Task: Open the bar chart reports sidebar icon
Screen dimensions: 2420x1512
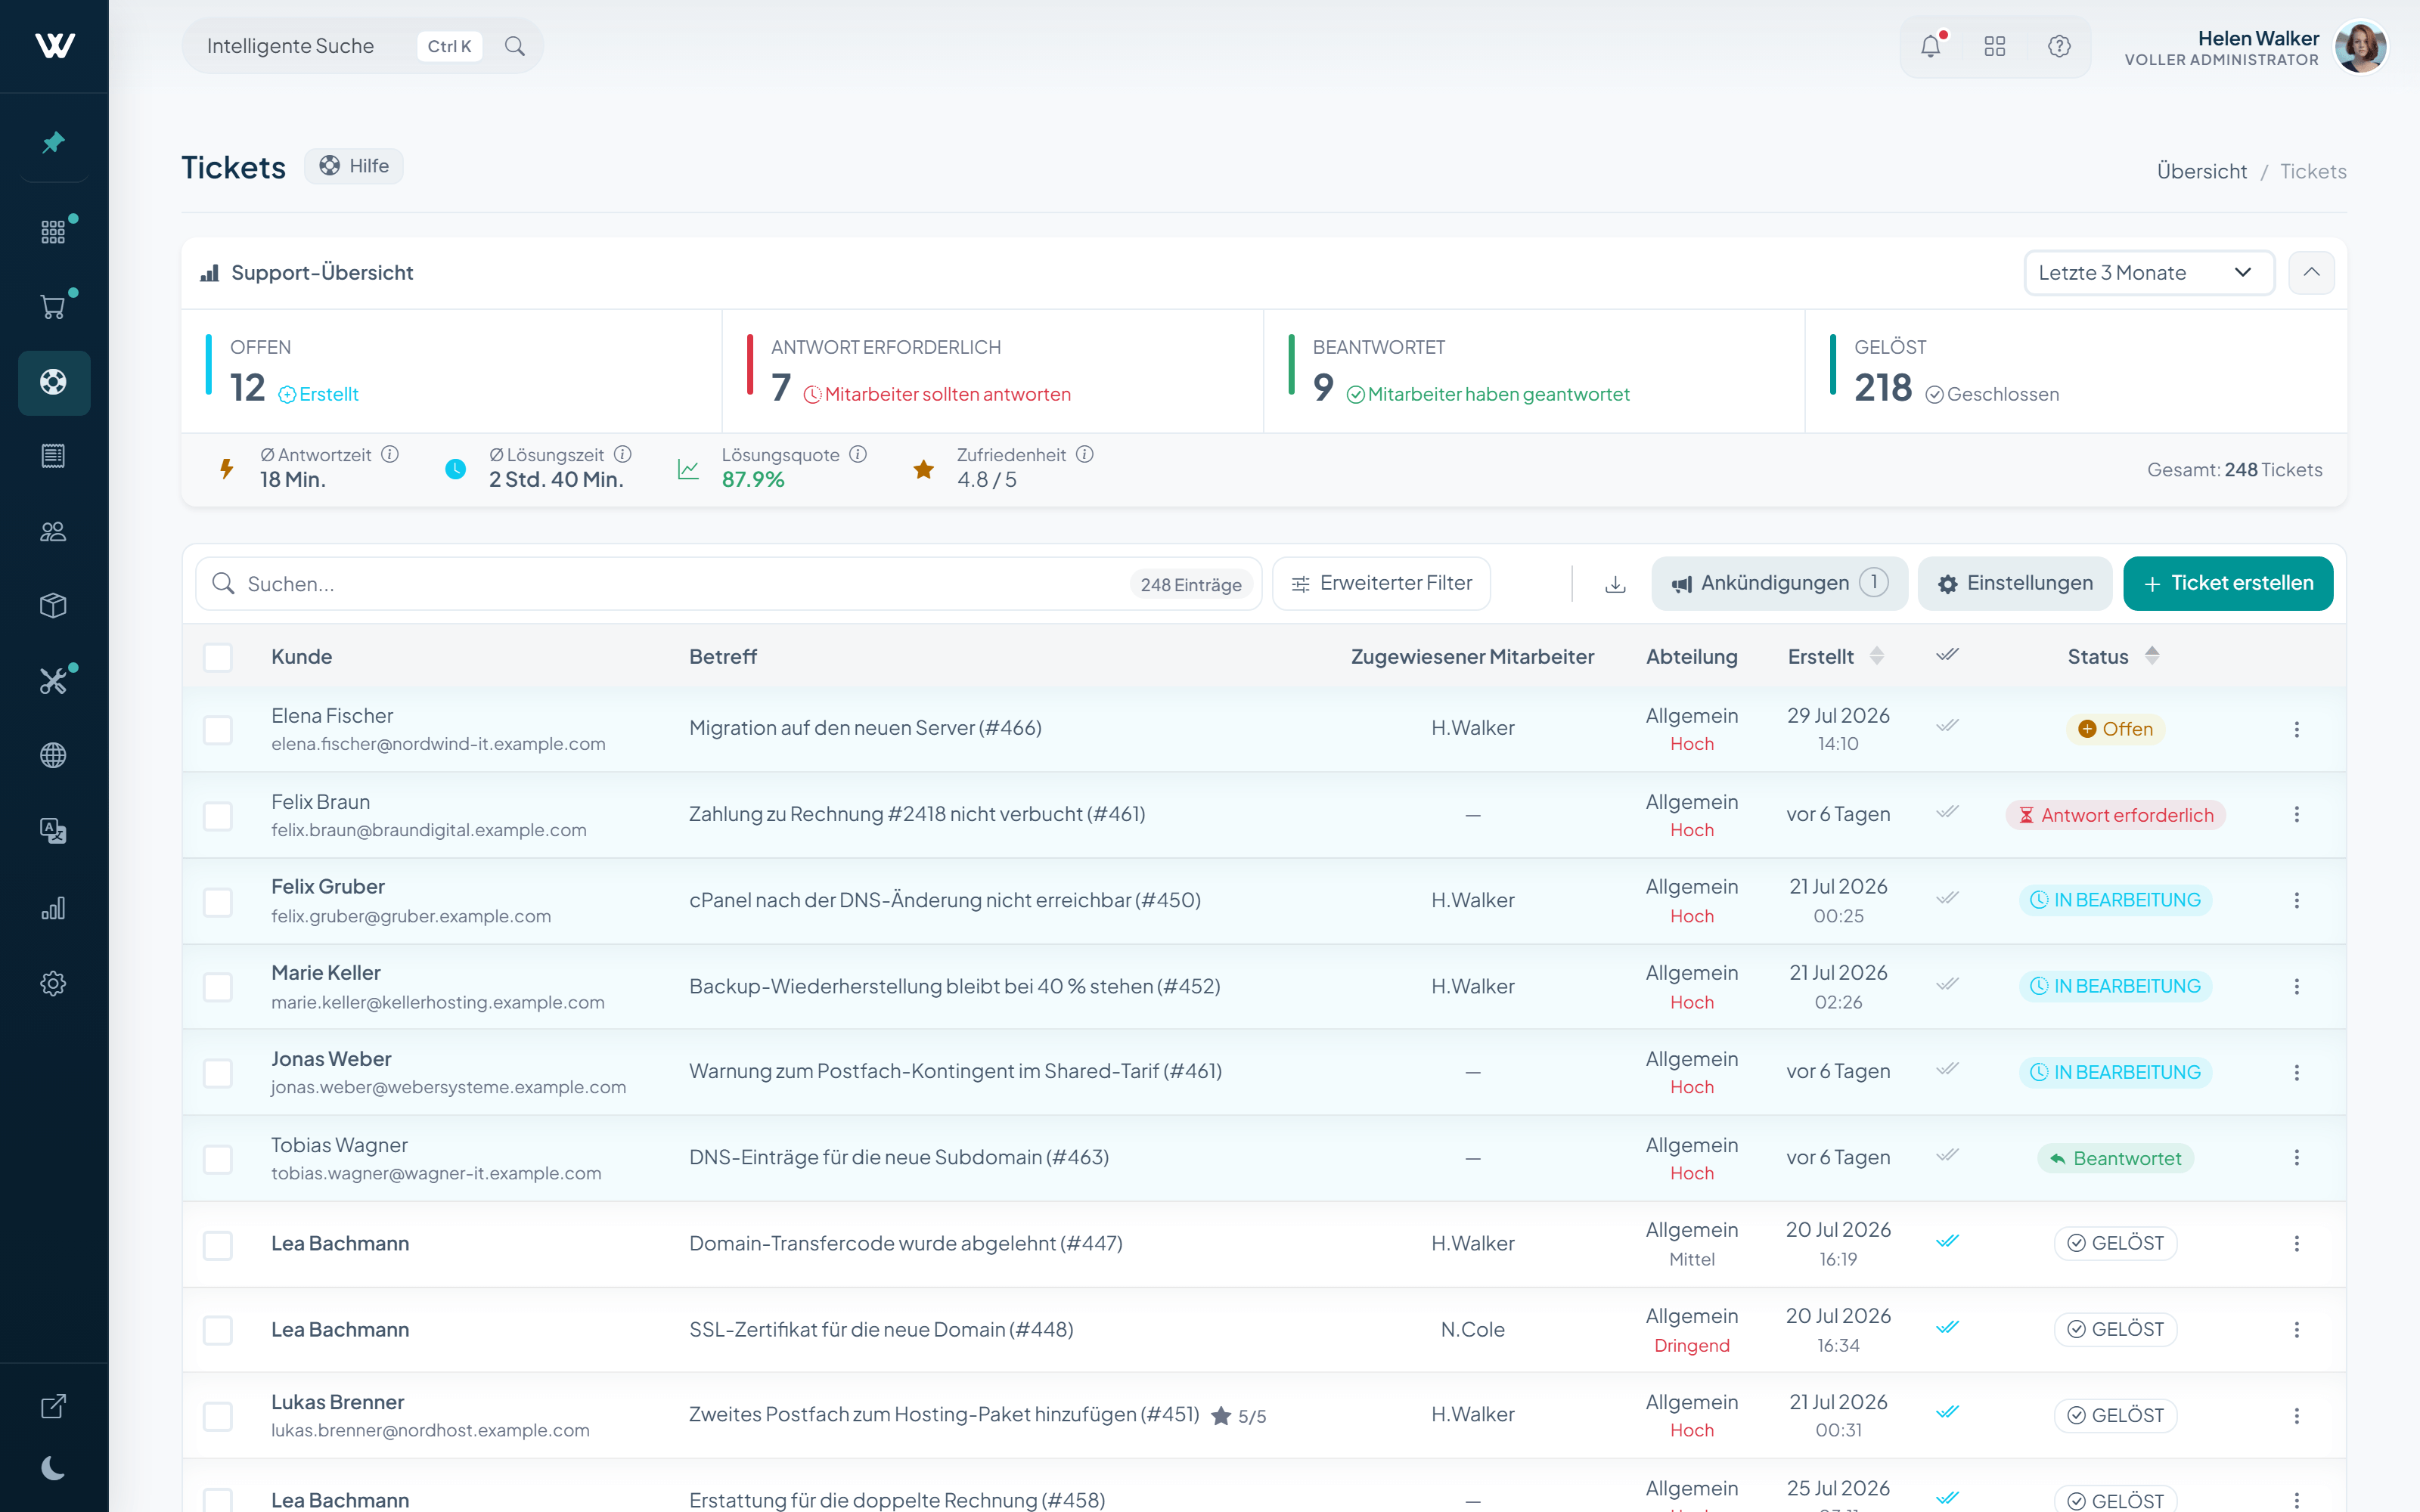Action: [x=54, y=908]
